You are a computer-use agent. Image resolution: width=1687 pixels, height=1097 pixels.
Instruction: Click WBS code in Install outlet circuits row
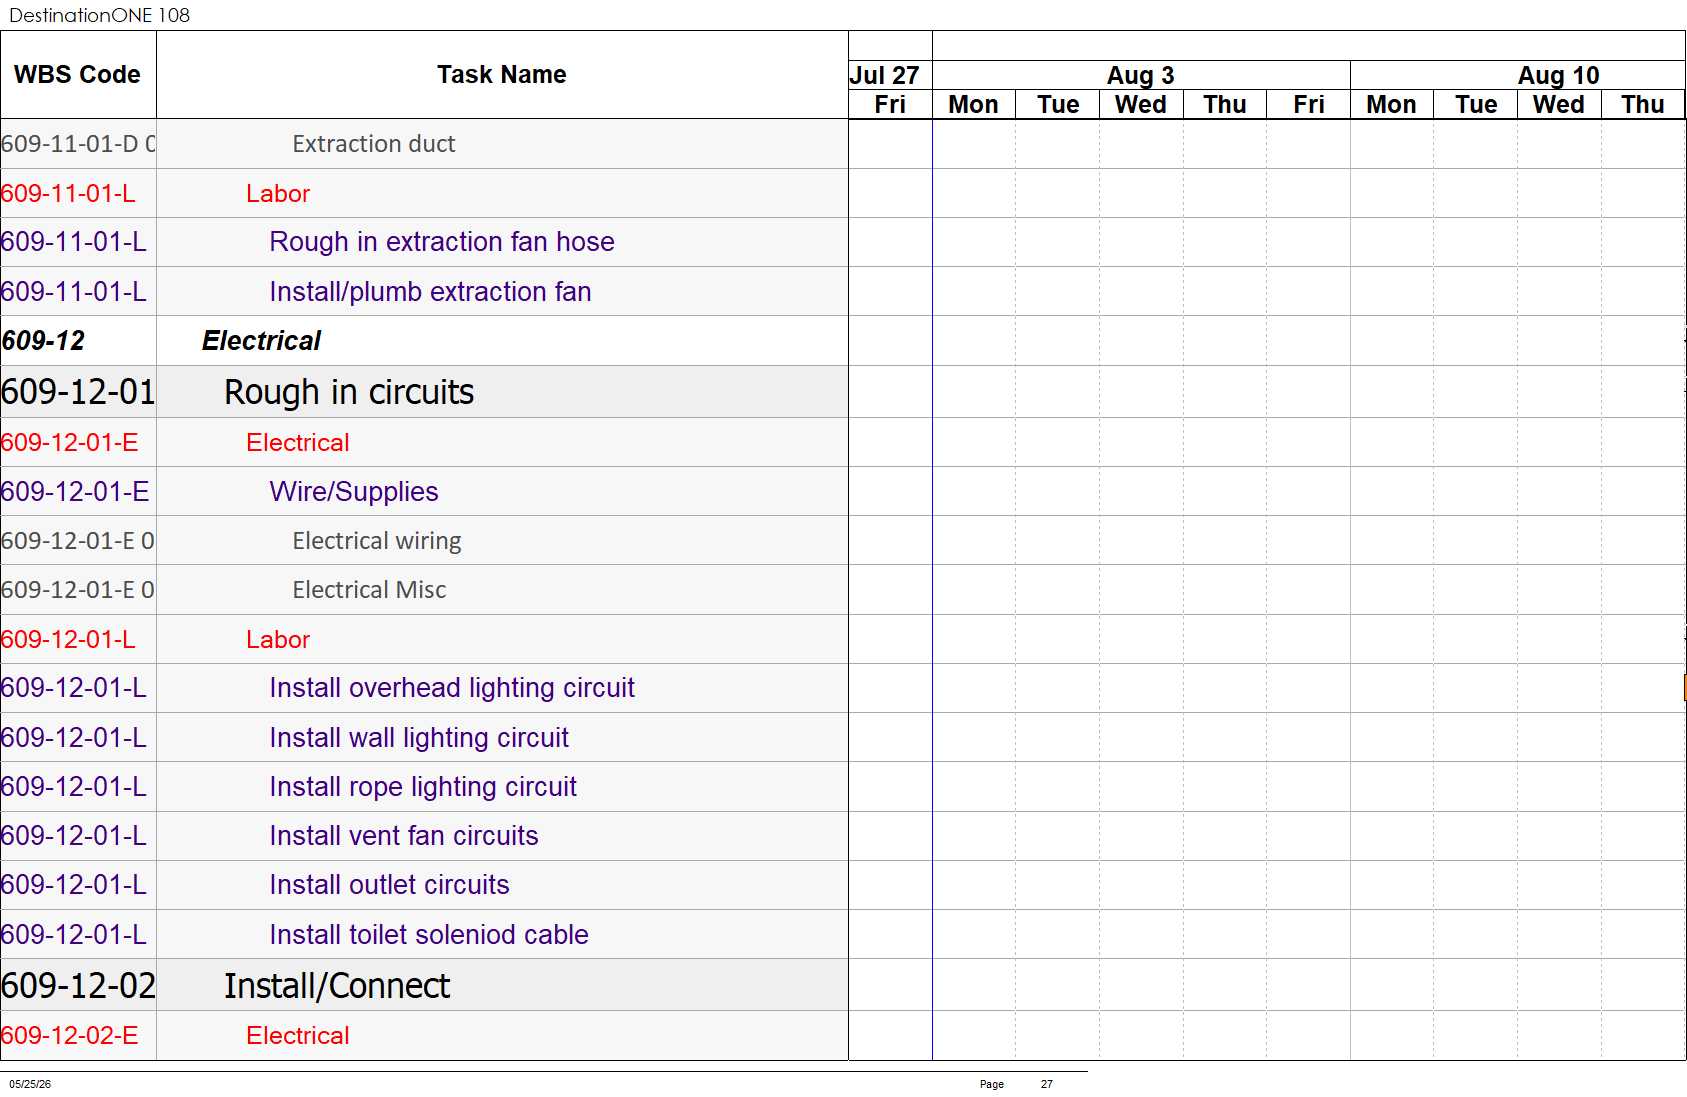(74, 885)
